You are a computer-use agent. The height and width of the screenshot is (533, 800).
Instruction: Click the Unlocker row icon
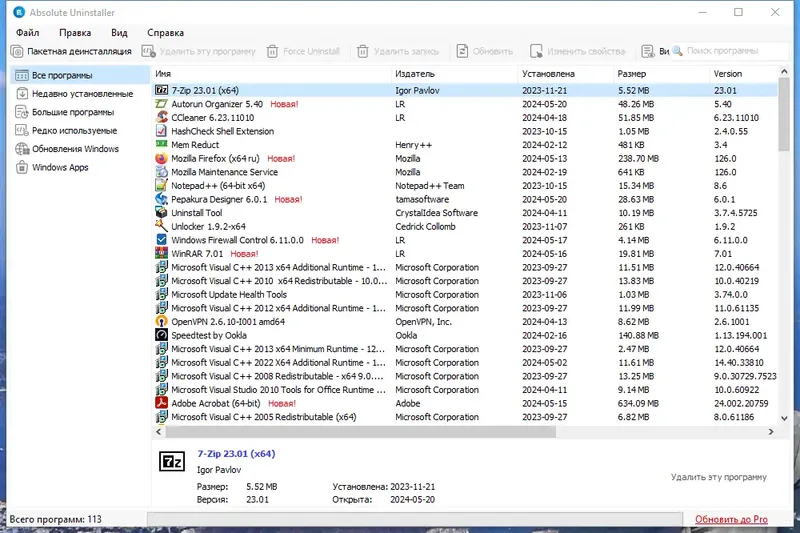coord(161,226)
